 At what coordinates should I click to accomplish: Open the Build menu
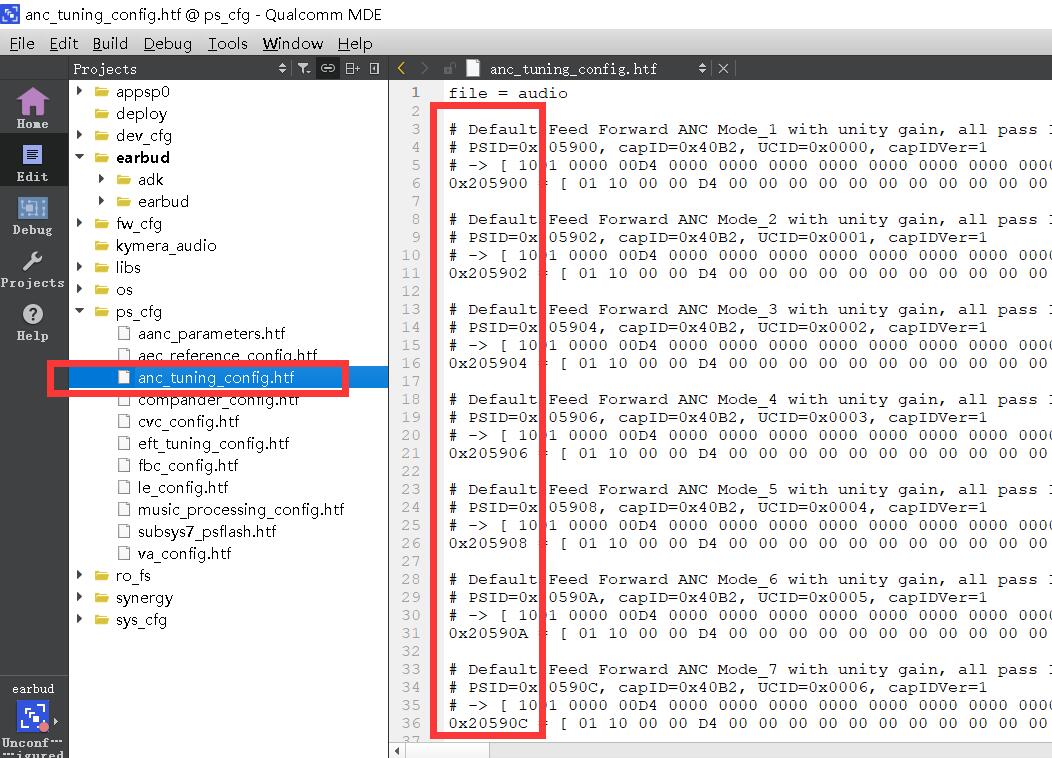click(110, 44)
